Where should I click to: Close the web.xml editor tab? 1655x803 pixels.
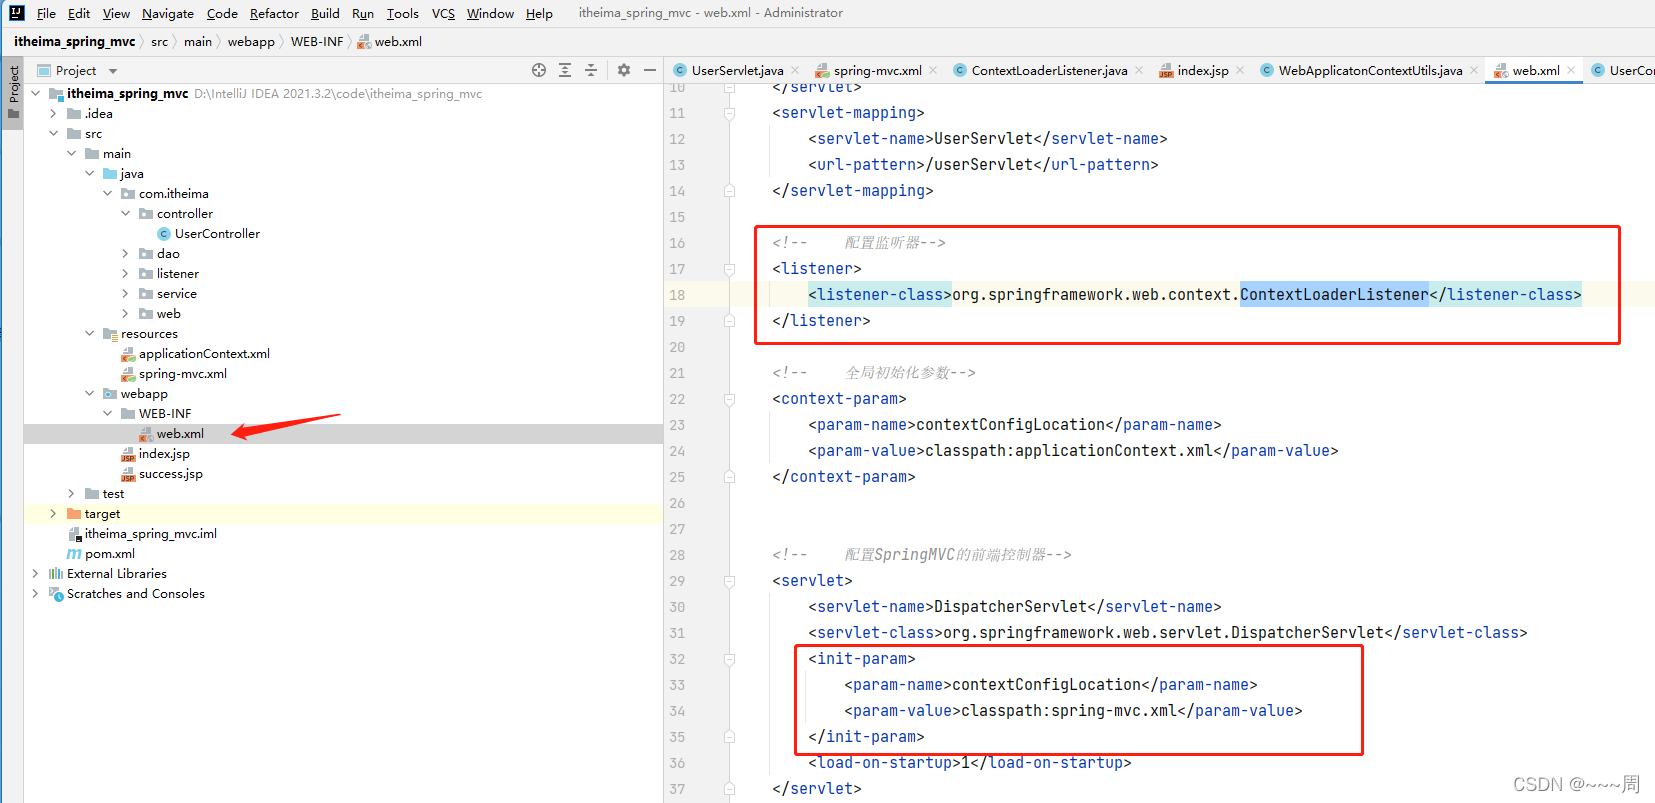[x=1571, y=70]
